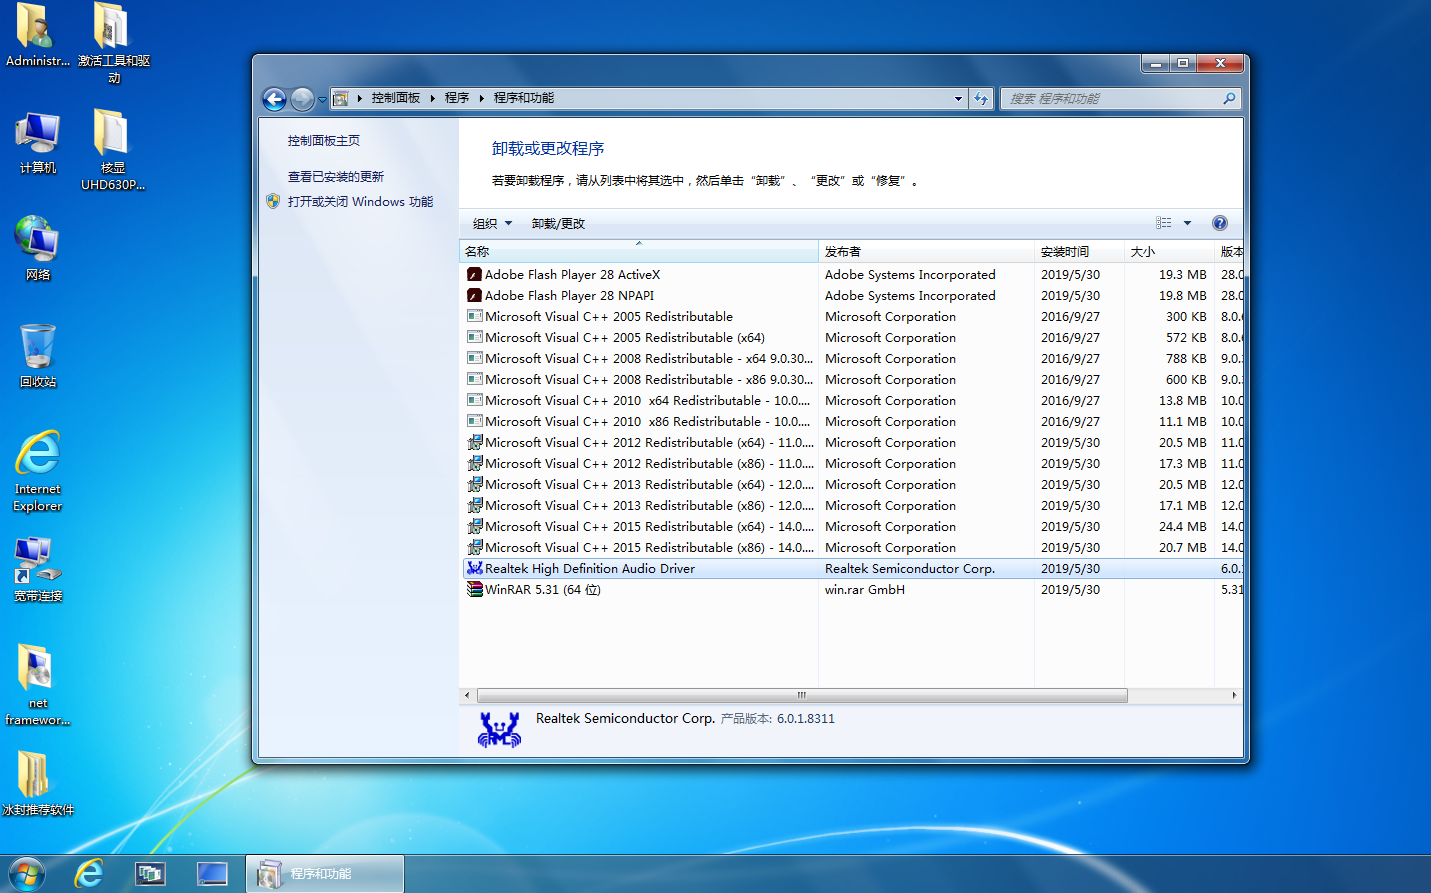Click the help question mark icon

(1219, 223)
